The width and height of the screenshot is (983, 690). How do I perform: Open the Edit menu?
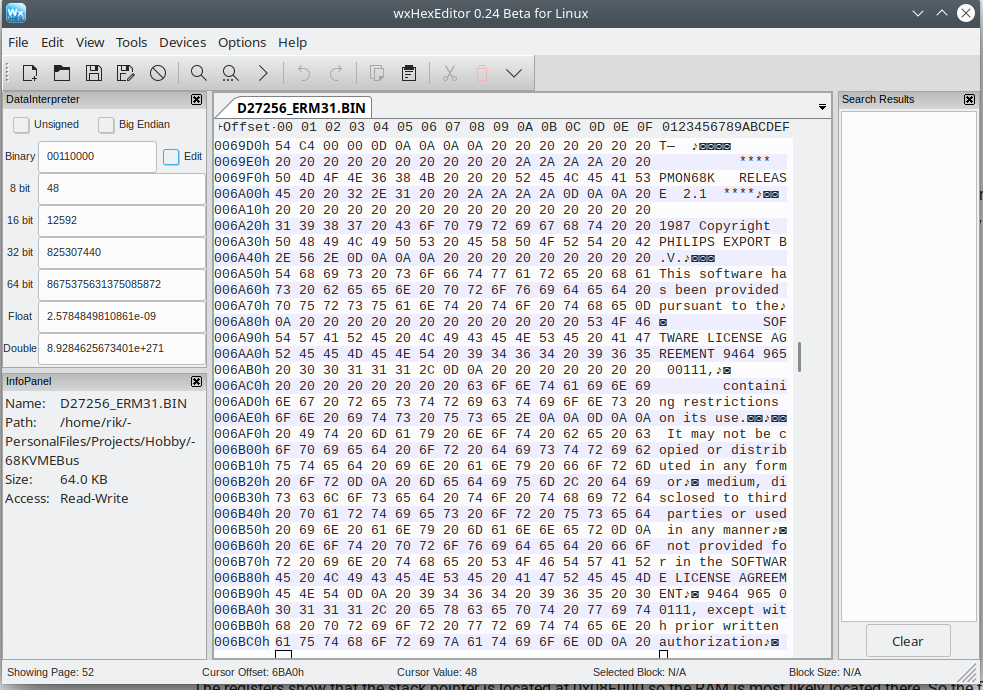pos(52,43)
